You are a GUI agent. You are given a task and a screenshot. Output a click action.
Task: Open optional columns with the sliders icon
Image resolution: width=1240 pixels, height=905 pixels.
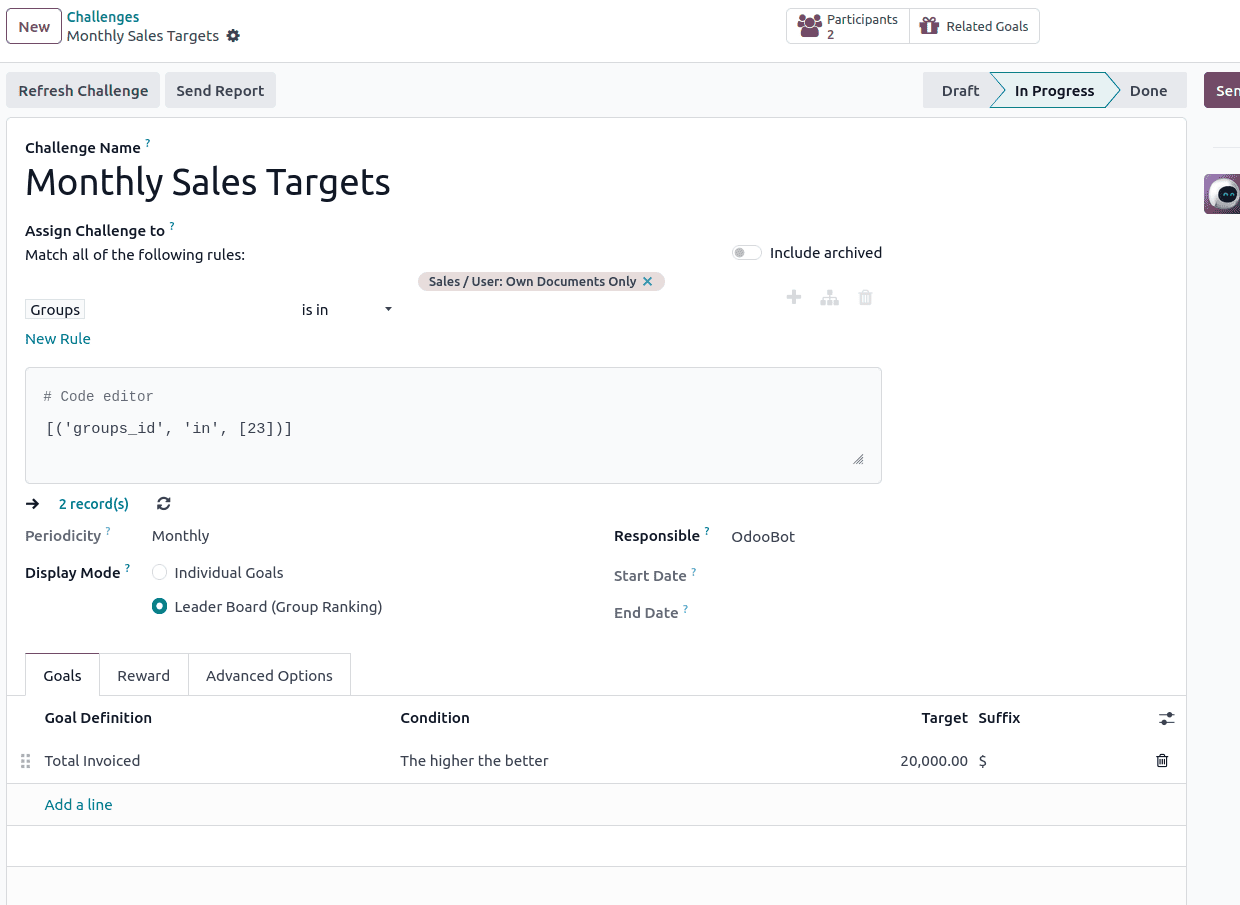click(1166, 718)
